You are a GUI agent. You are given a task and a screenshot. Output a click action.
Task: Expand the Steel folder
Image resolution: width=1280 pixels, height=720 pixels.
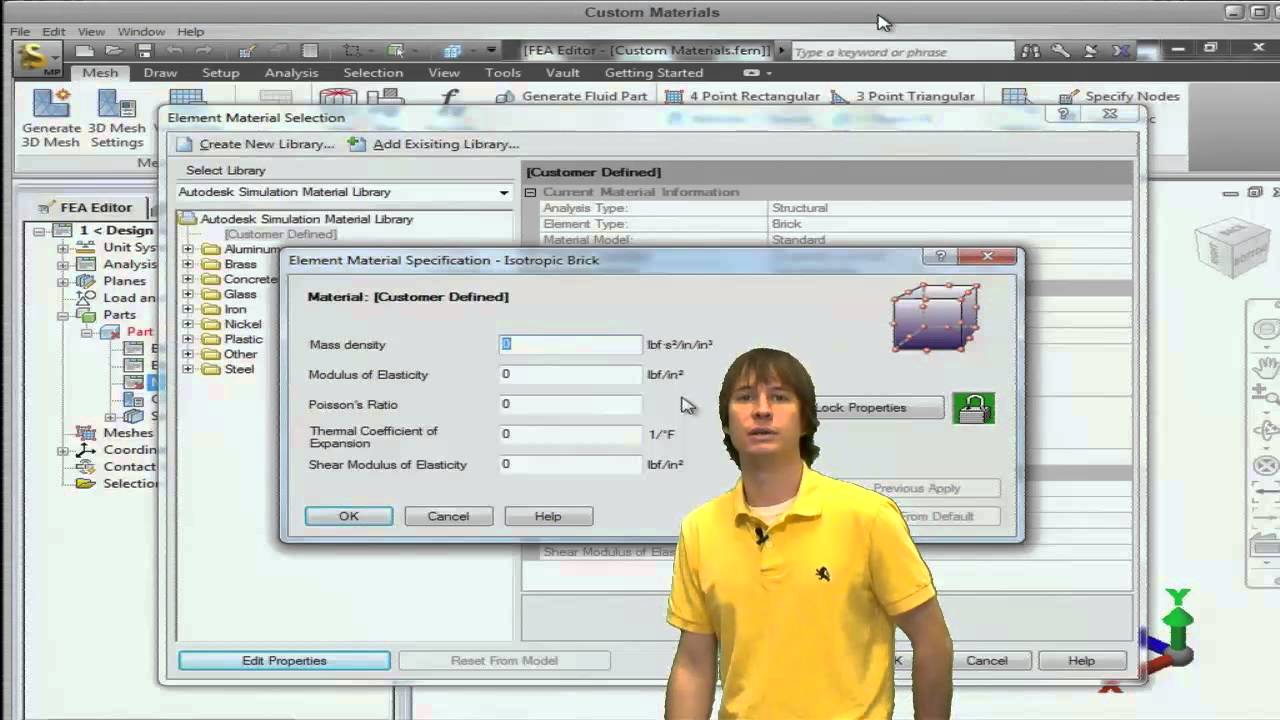188,369
